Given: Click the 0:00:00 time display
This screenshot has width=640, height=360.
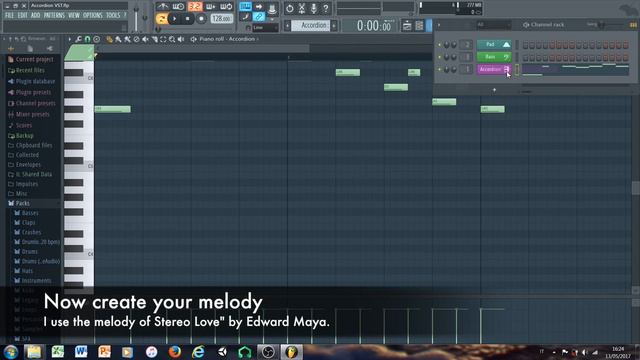Looking at the screenshot, I should (373, 26).
